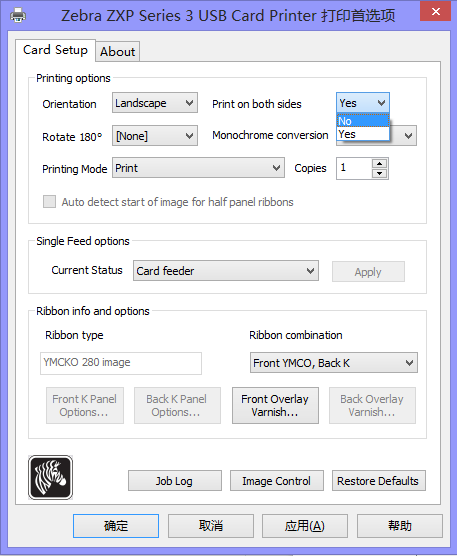This screenshot has width=457, height=556.
Task: Click the Job Log button
Action: [175, 480]
